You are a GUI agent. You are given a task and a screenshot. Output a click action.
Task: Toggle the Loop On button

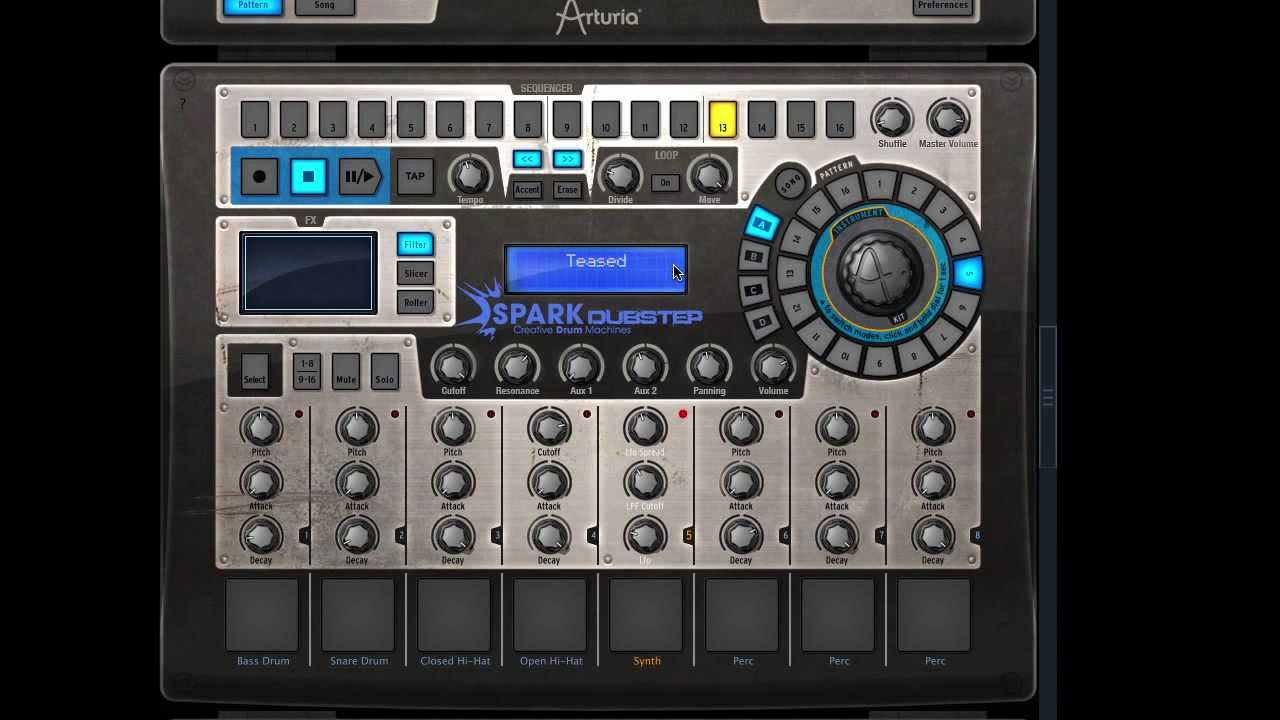click(x=665, y=183)
